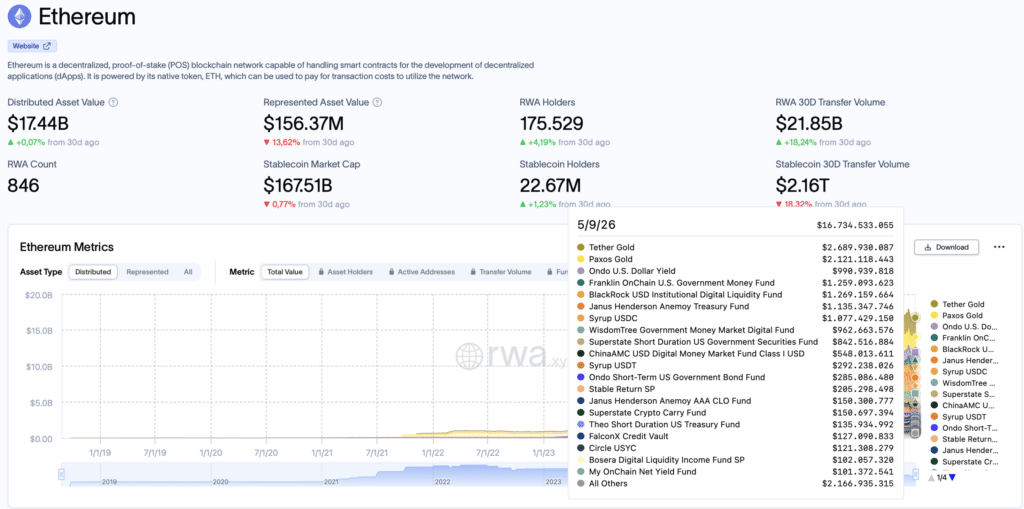The image size is (1024, 509).
Task: Go to next legend page arrow
Action: [952, 478]
